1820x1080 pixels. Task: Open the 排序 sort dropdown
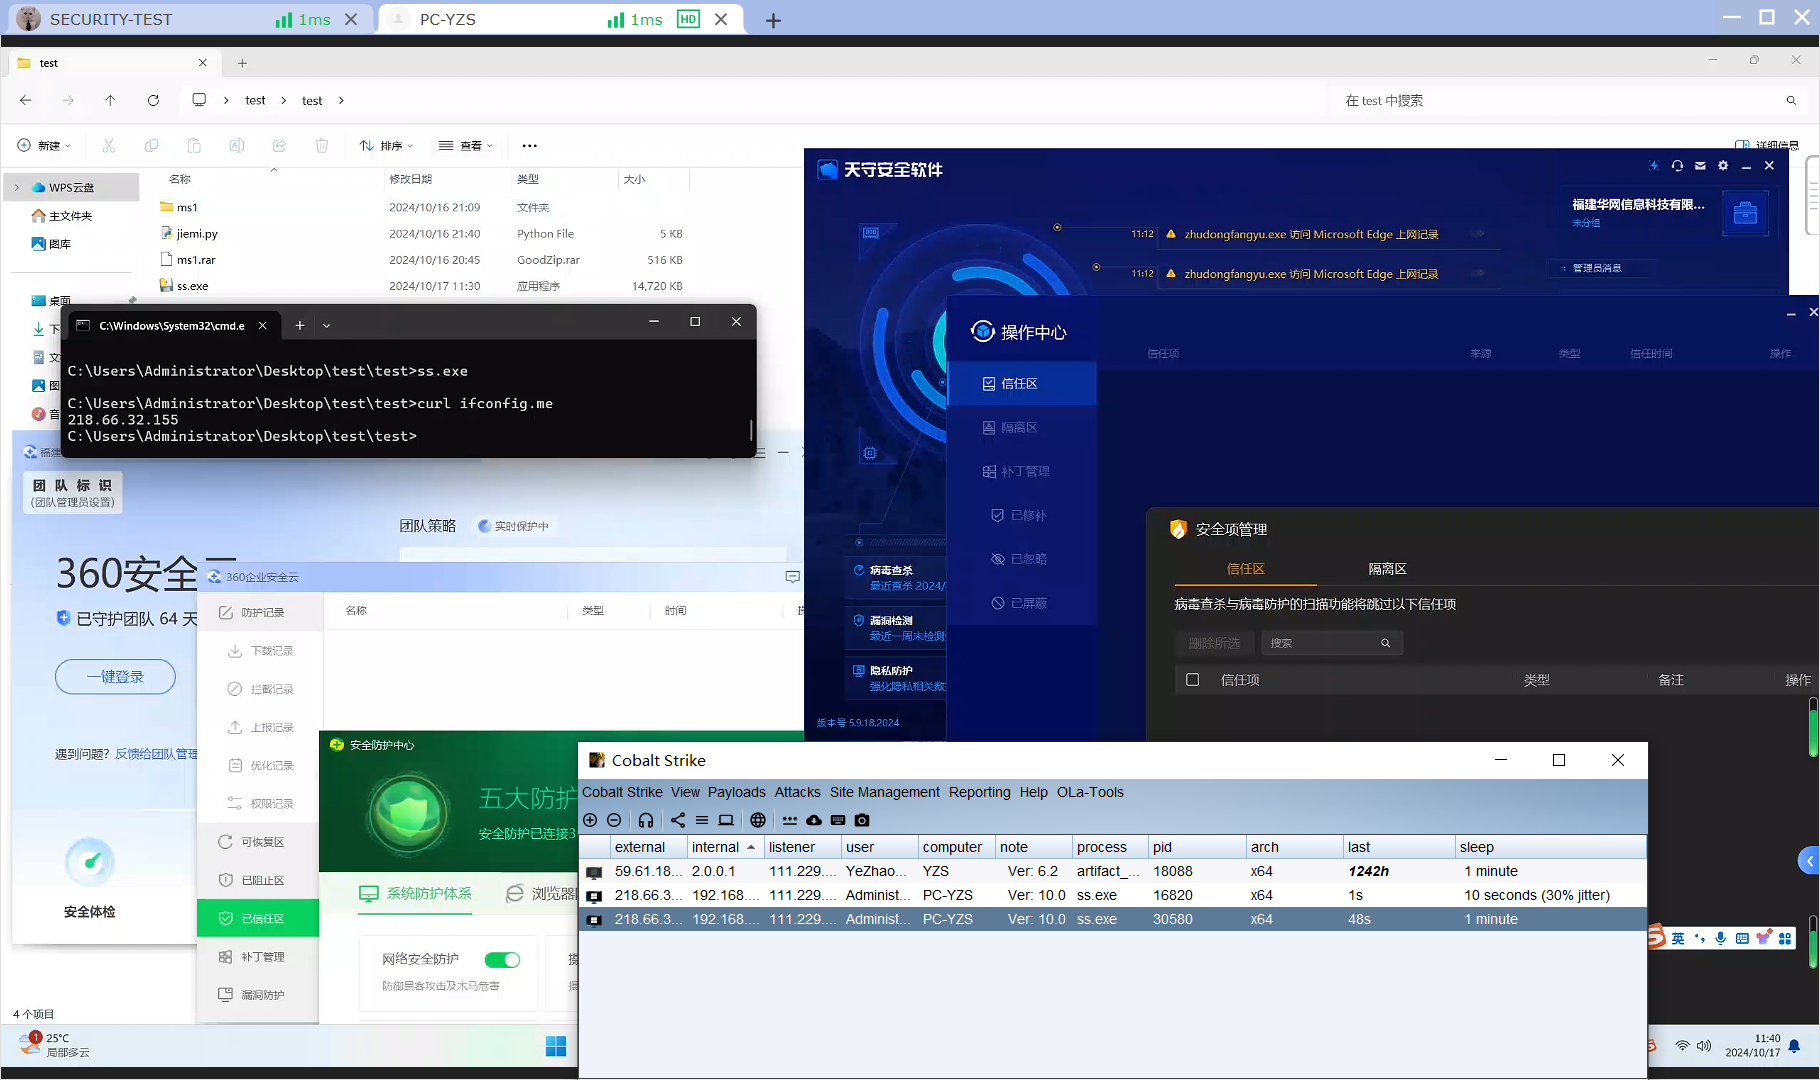tap(386, 146)
